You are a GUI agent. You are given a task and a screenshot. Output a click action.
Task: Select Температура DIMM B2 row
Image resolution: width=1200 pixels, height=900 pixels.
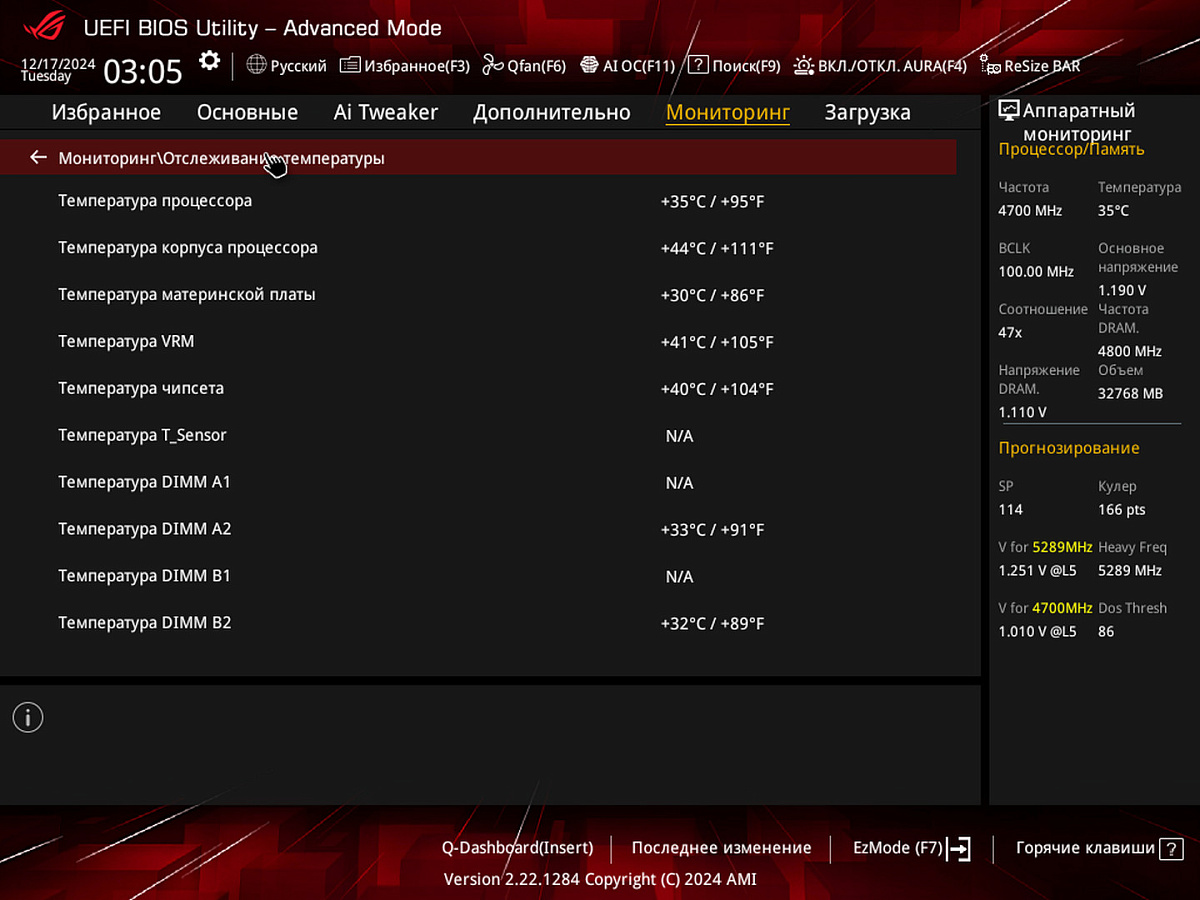point(478,624)
